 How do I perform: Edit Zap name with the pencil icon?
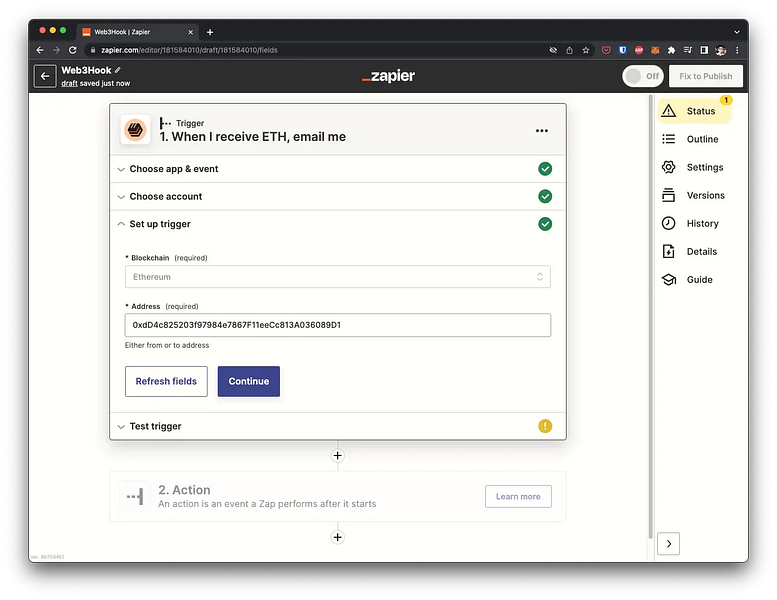pyautogui.click(x=117, y=70)
